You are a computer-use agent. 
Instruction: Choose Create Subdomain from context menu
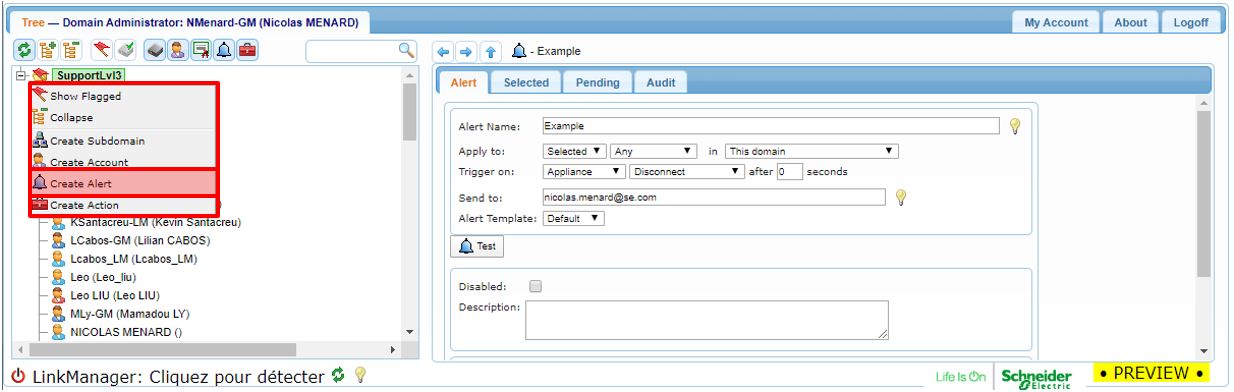[x=123, y=141]
